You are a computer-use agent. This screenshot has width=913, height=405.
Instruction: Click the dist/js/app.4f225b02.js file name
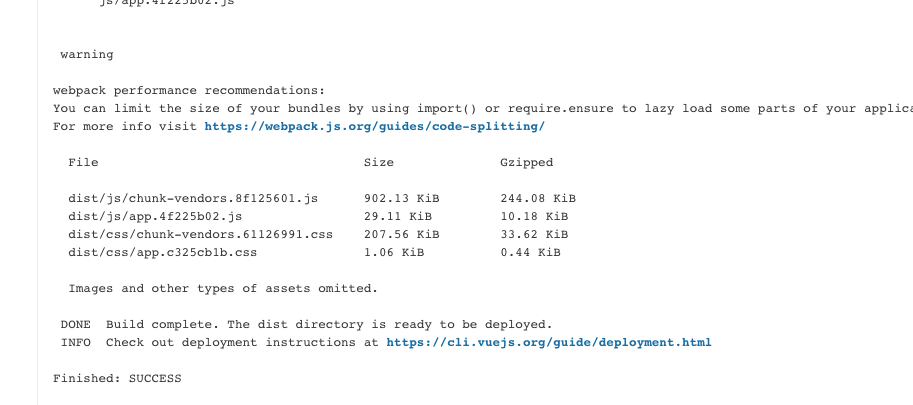(x=155, y=217)
